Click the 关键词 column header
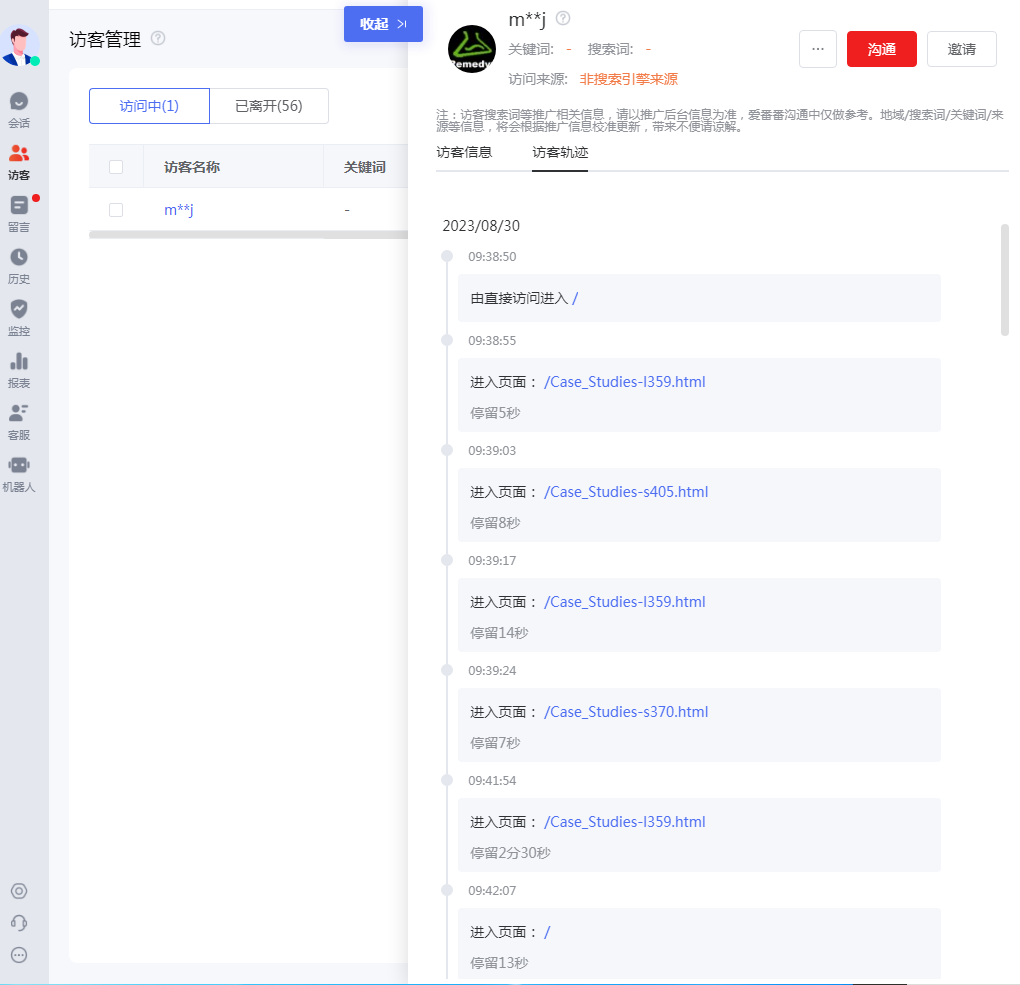The image size is (1020, 985). click(364, 167)
